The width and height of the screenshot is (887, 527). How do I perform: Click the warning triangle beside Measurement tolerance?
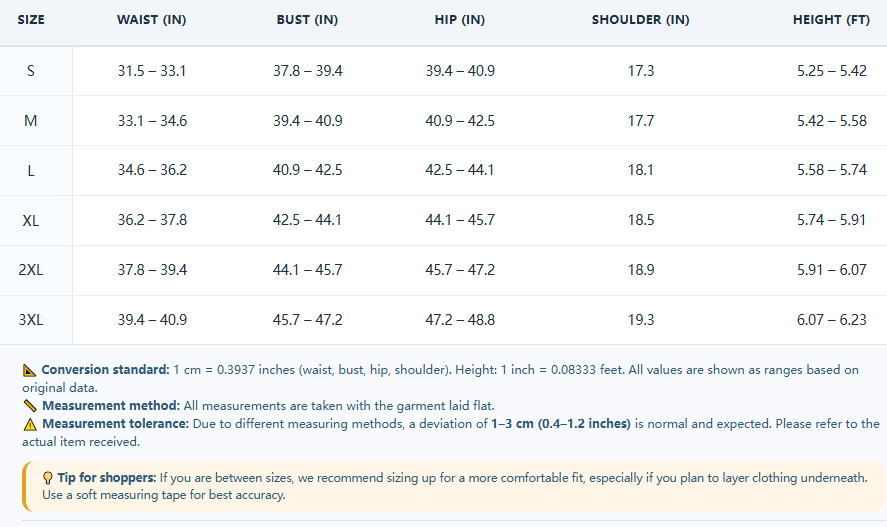click(30, 424)
